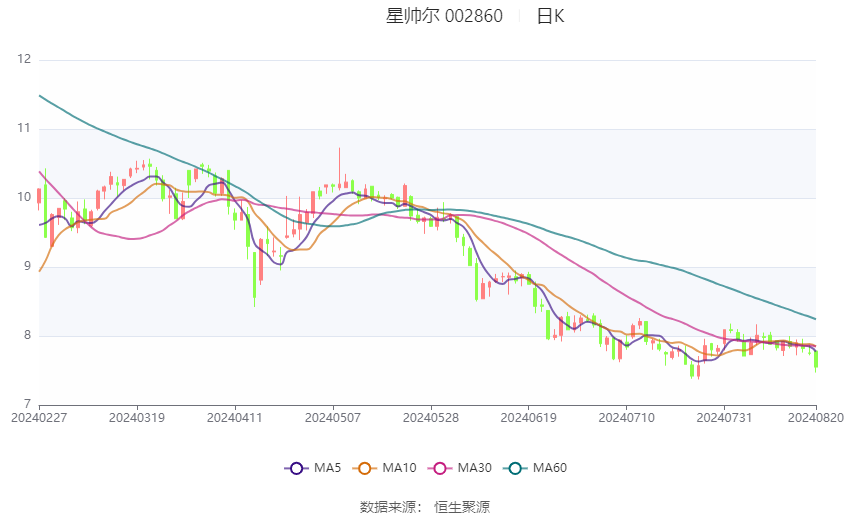Click the price axis label 12
The width and height of the screenshot is (850, 517).
pos(24,59)
